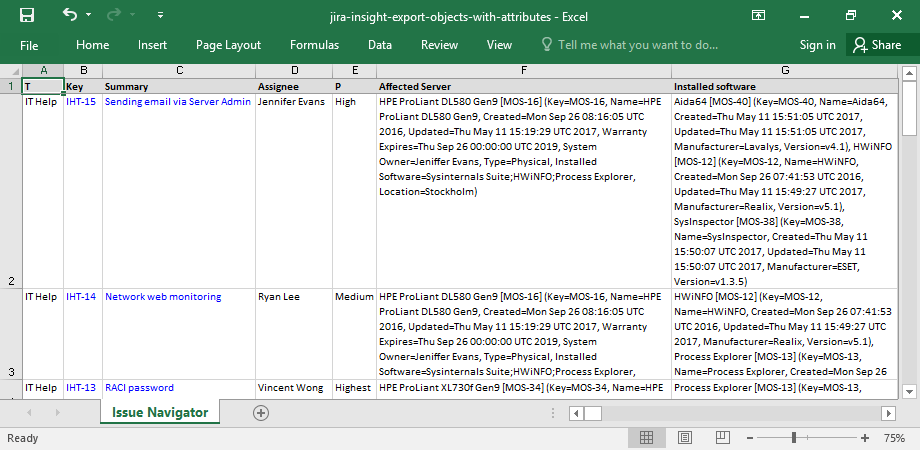The width and height of the screenshot is (920, 450).
Task: Open the IHT-15 issue key link
Action: [81, 101]
